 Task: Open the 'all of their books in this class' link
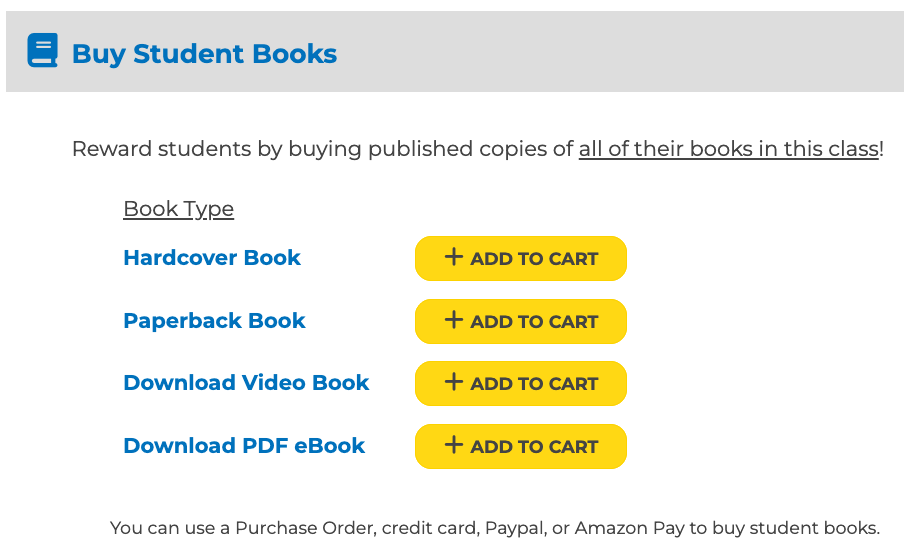[x=729, y=149]
